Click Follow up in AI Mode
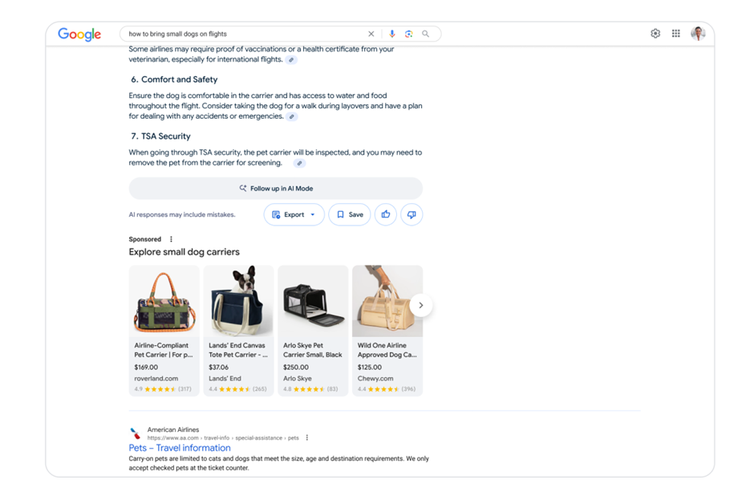 (275, 188)
